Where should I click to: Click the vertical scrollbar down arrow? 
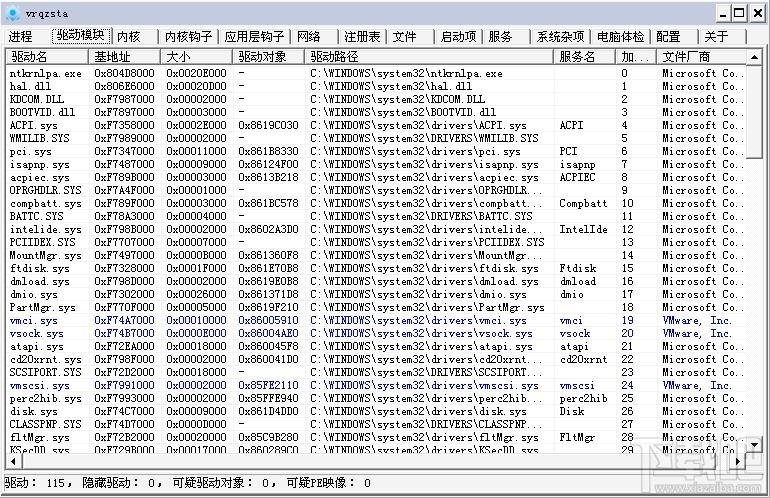click(x=754, y=445)
